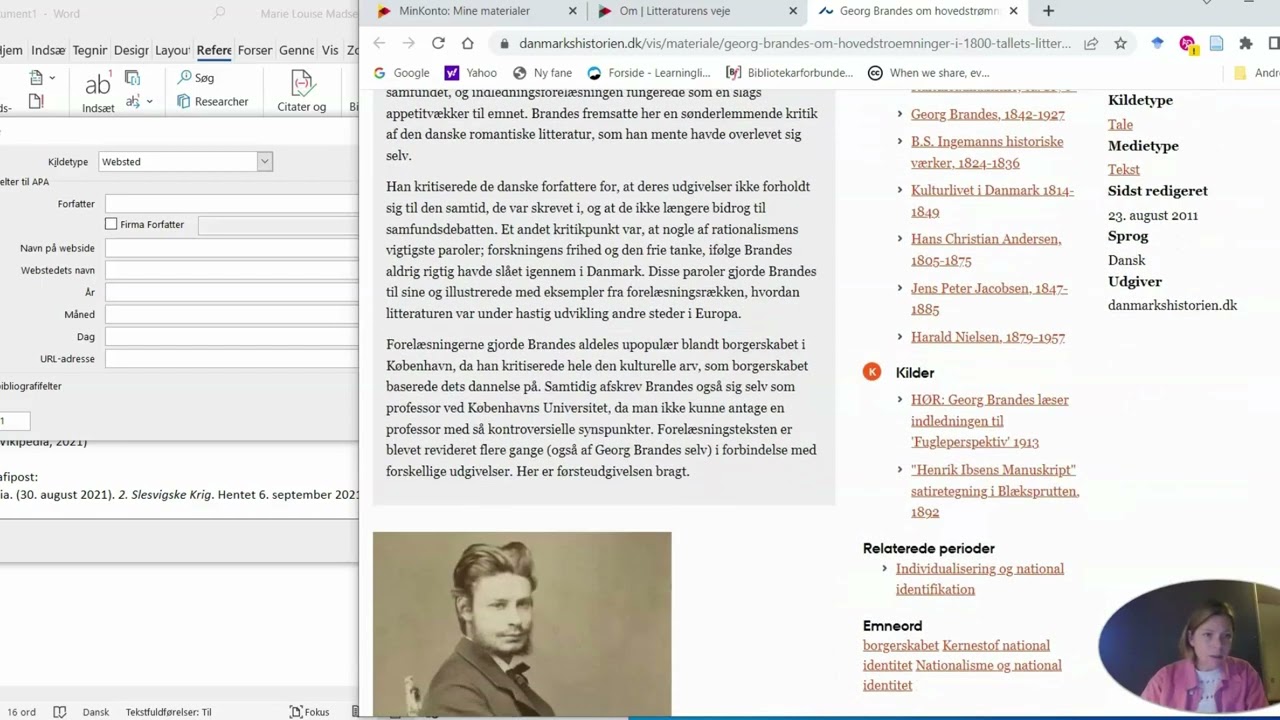1280x720 pixels.
Task: Open the Layout ribbon tab
Action: pos(172,50)
